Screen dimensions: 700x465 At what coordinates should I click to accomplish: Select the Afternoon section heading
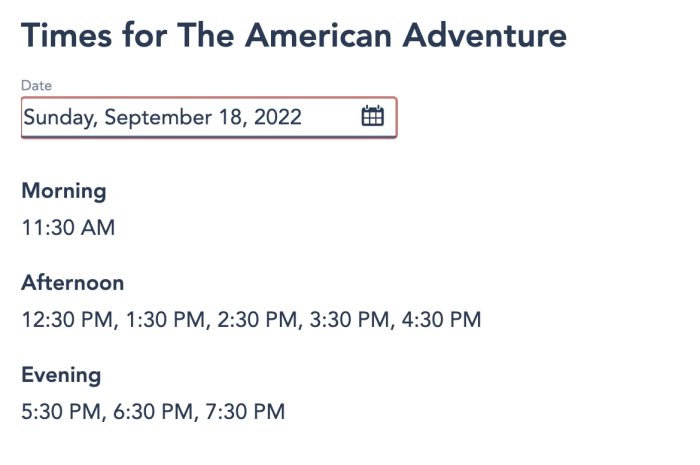tap(73, 282)
